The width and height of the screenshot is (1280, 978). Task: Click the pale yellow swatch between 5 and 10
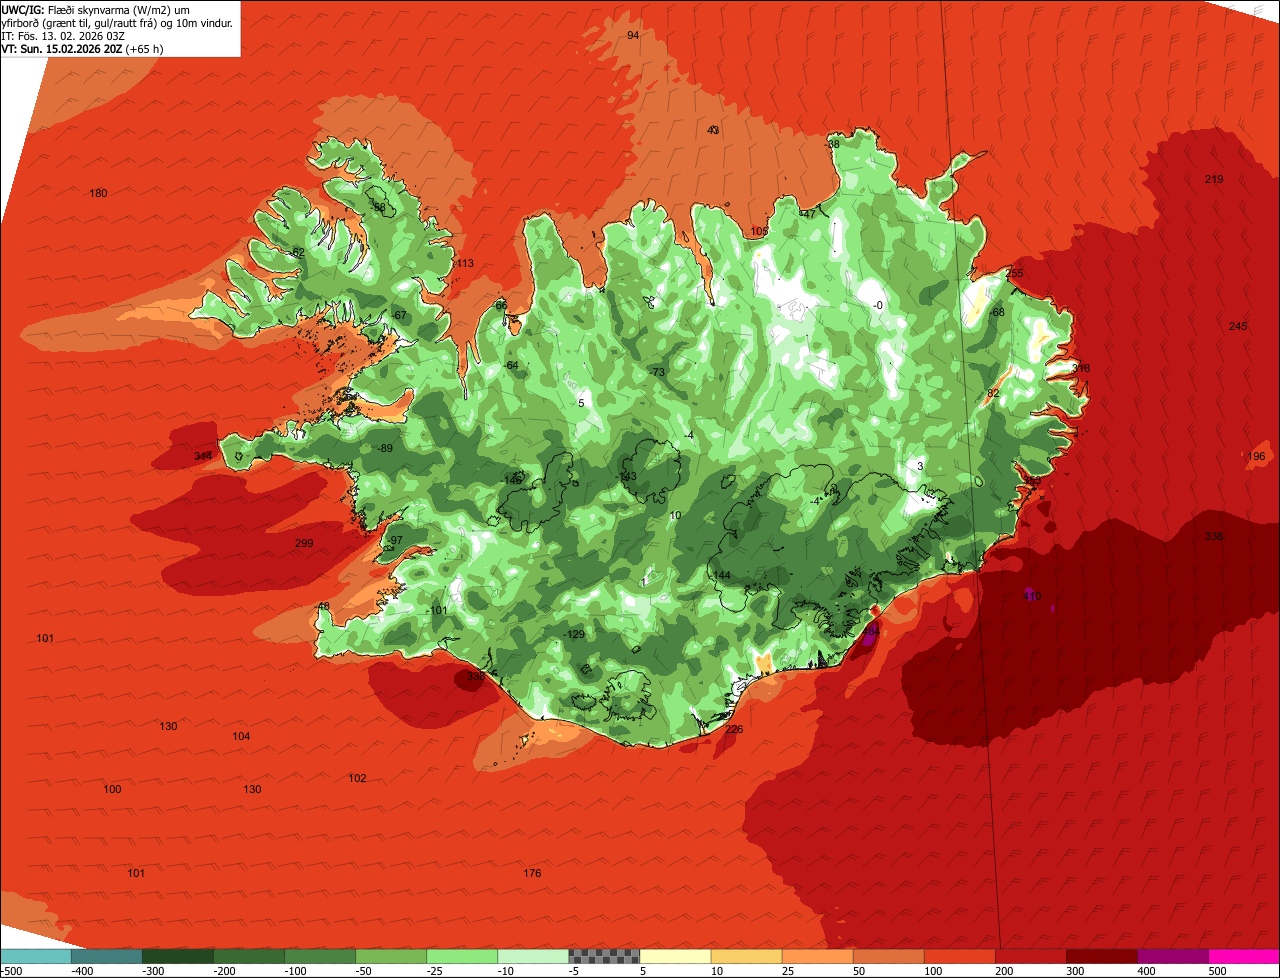pyautogui.click(x=676, y=956)
